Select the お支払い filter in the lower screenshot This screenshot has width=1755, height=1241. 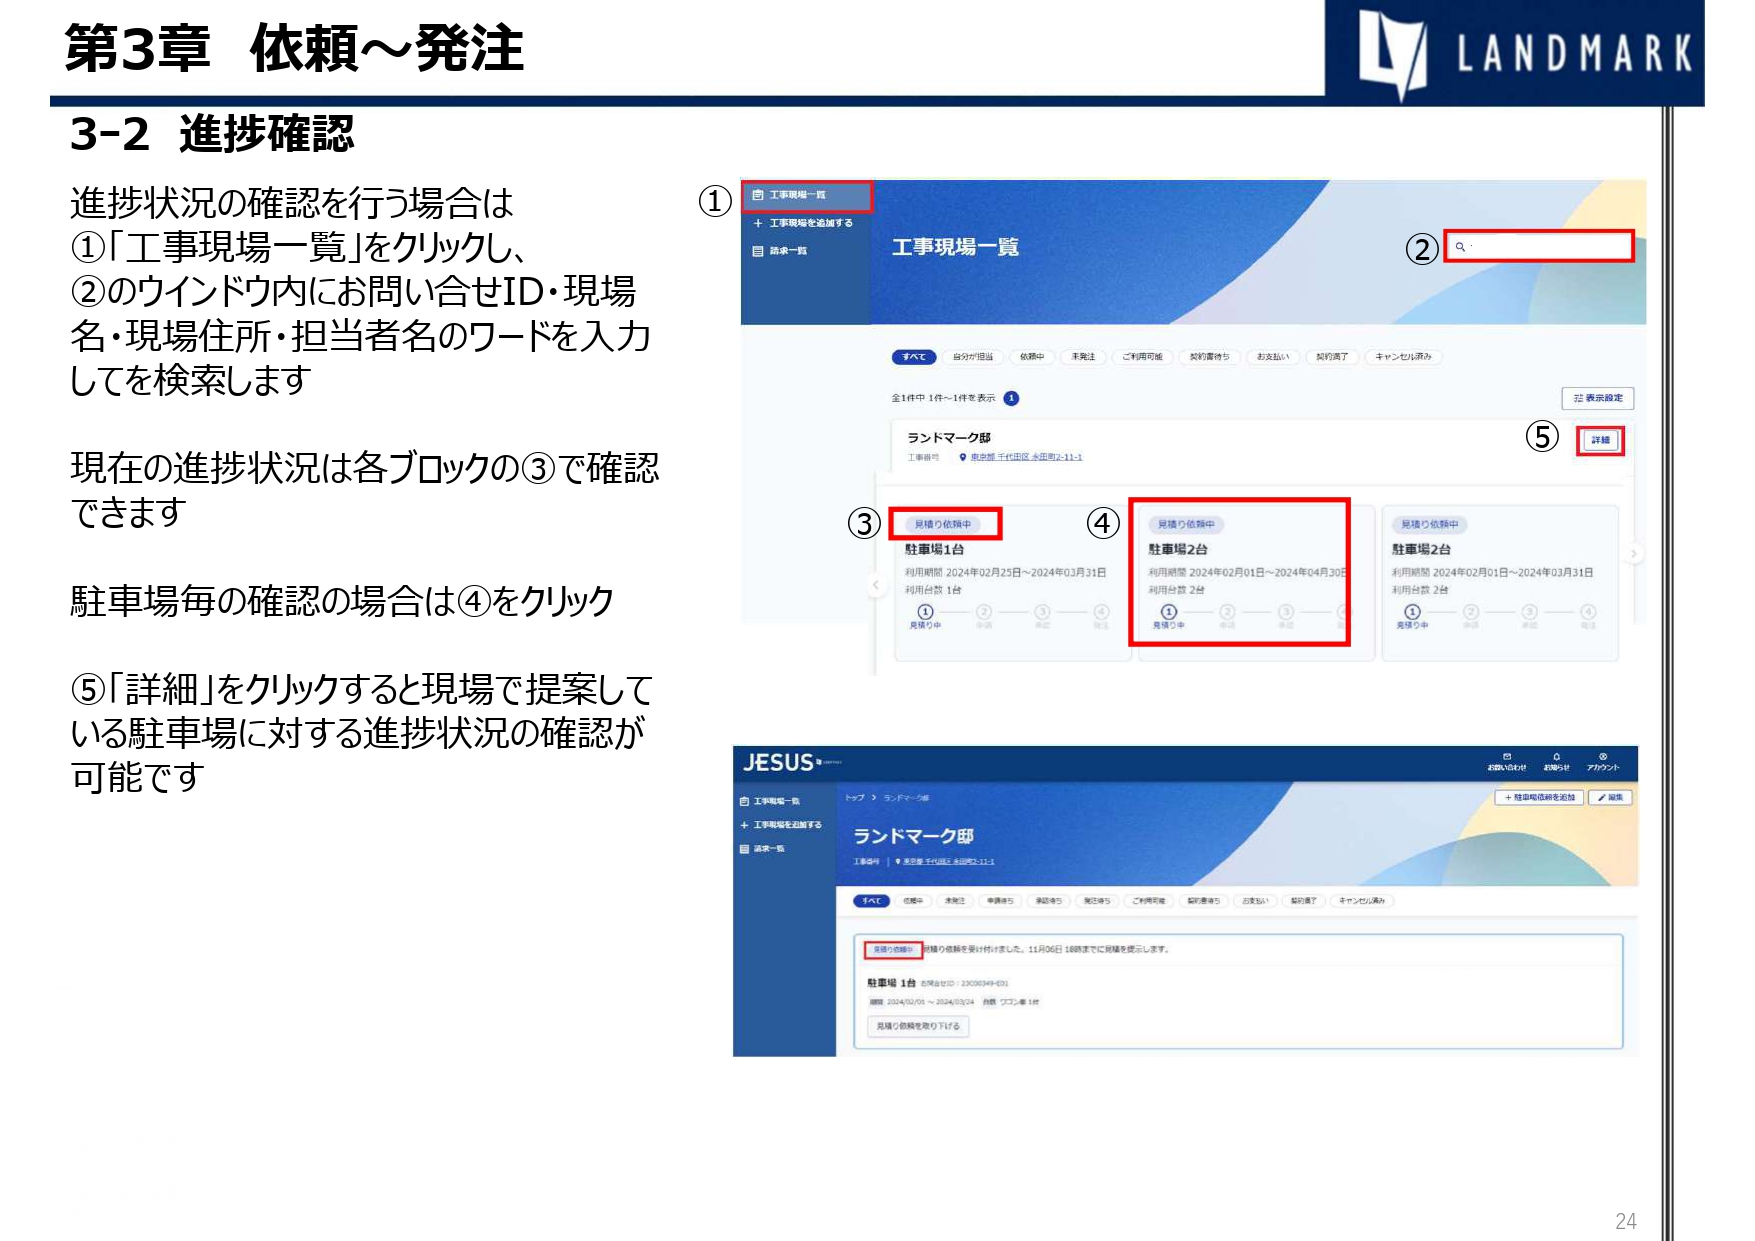1255,901
